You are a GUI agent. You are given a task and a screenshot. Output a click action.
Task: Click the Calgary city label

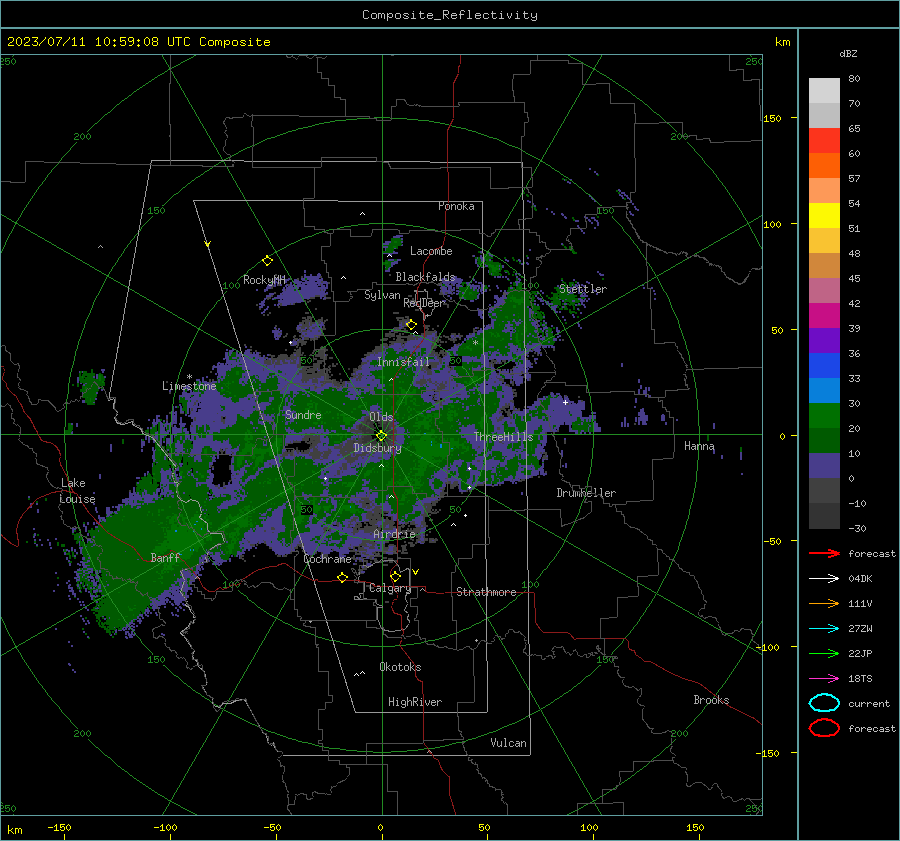coord(390,588)
